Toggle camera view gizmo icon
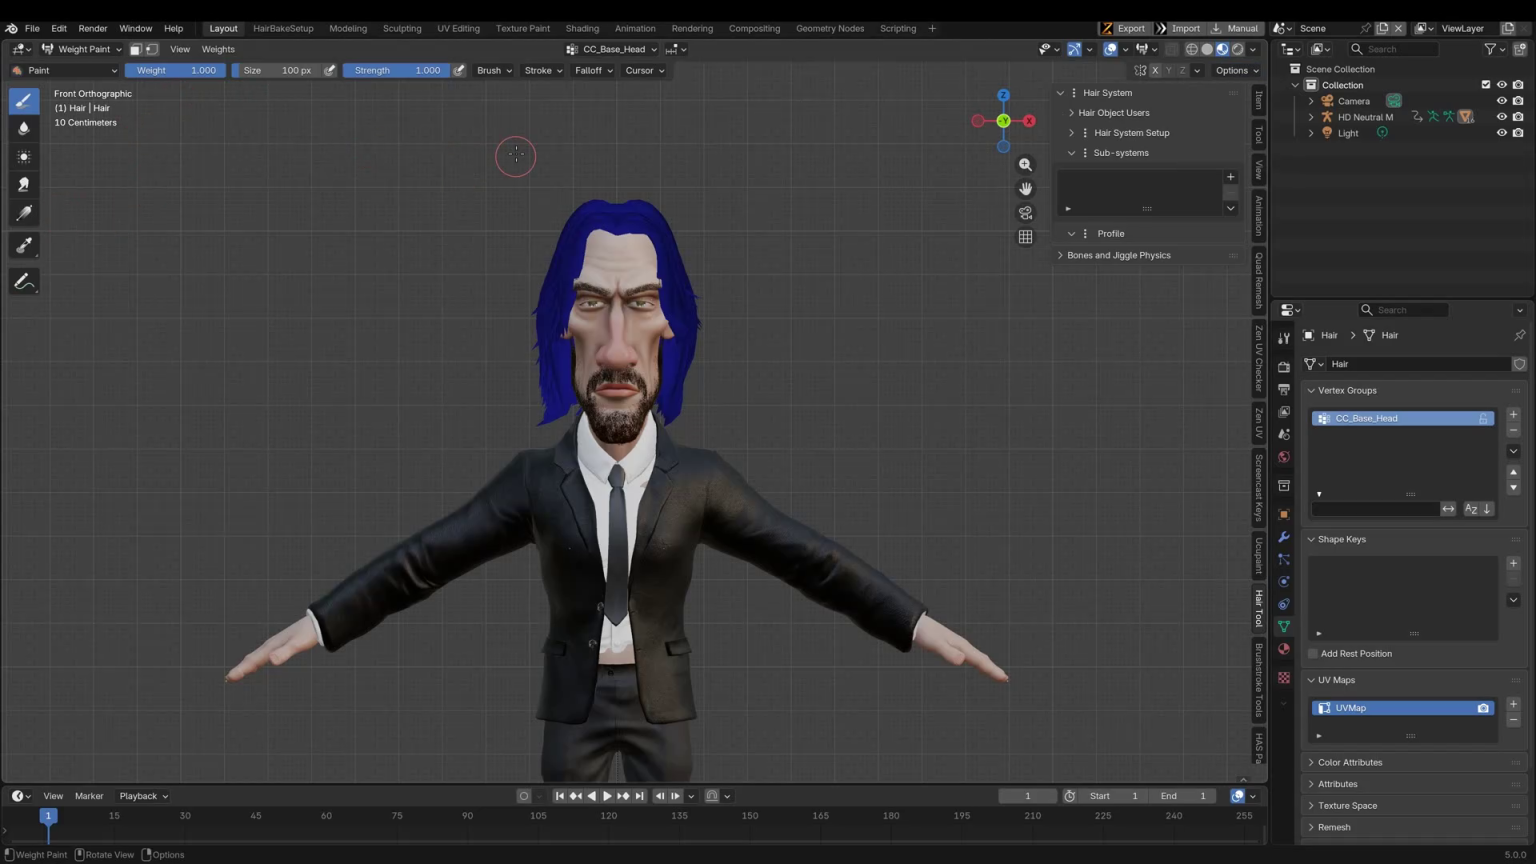The image size is (1536, 864). point(1025,213)
